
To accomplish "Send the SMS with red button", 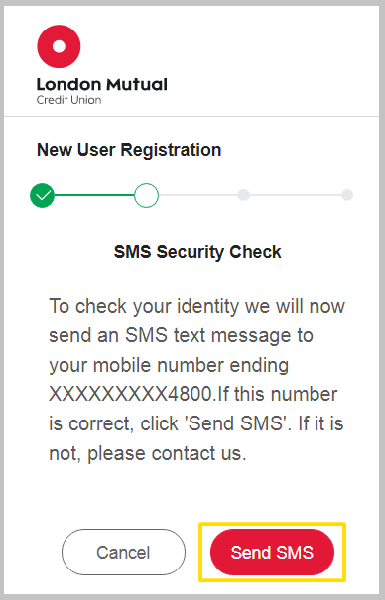I will [272, 552].
